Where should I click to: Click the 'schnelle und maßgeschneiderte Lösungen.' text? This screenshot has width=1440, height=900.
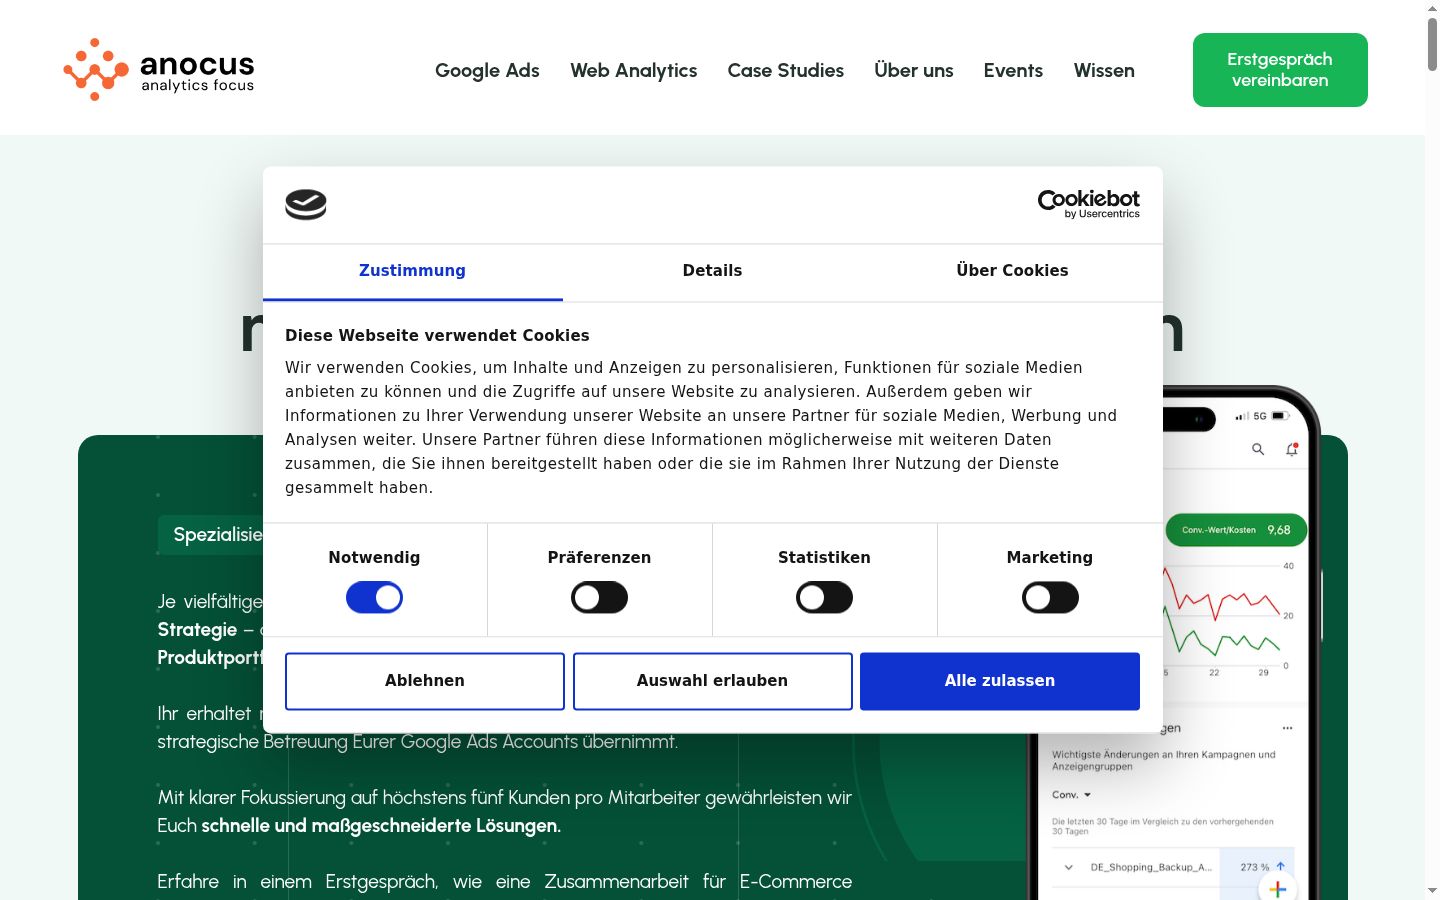coord(381,826)
